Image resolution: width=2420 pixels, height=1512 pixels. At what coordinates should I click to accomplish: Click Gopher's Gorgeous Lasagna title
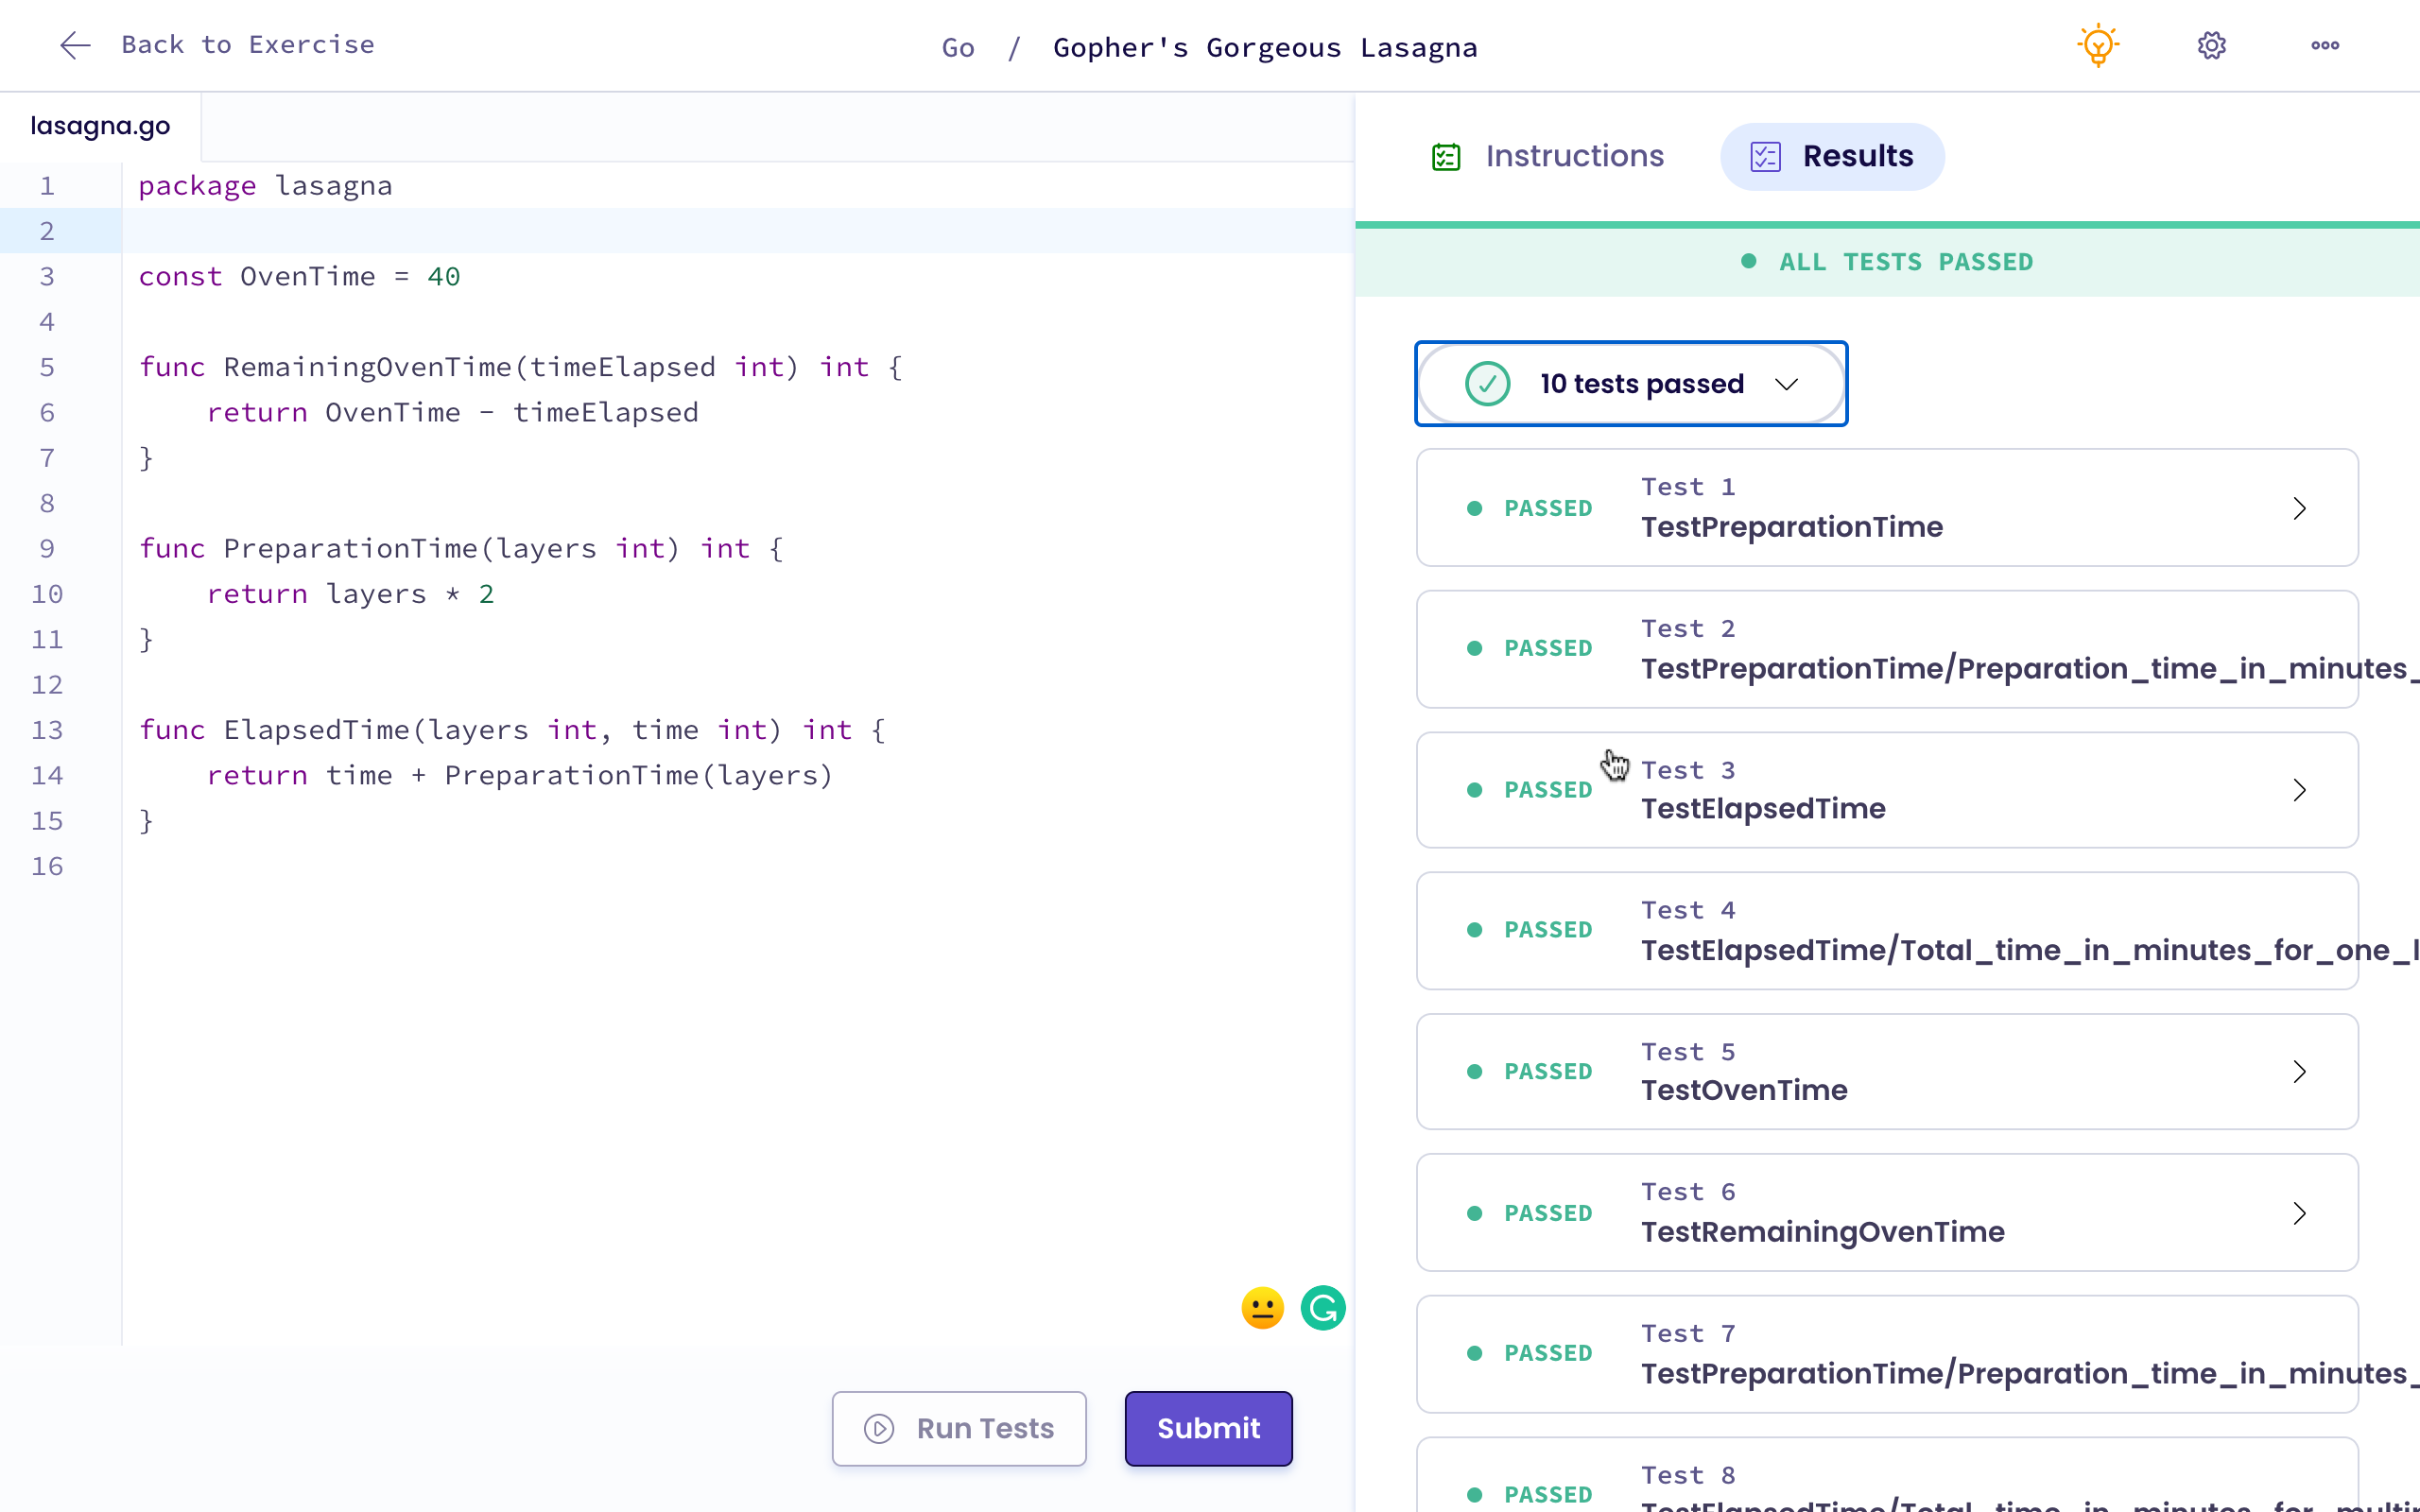tap(1265, 47)
